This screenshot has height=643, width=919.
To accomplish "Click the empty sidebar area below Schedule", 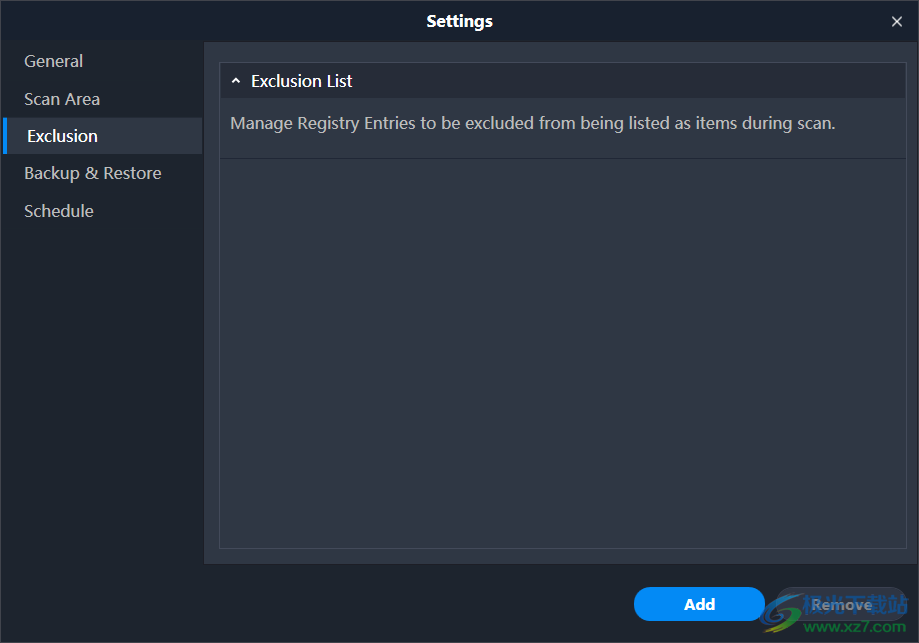I will click(103, 399).
